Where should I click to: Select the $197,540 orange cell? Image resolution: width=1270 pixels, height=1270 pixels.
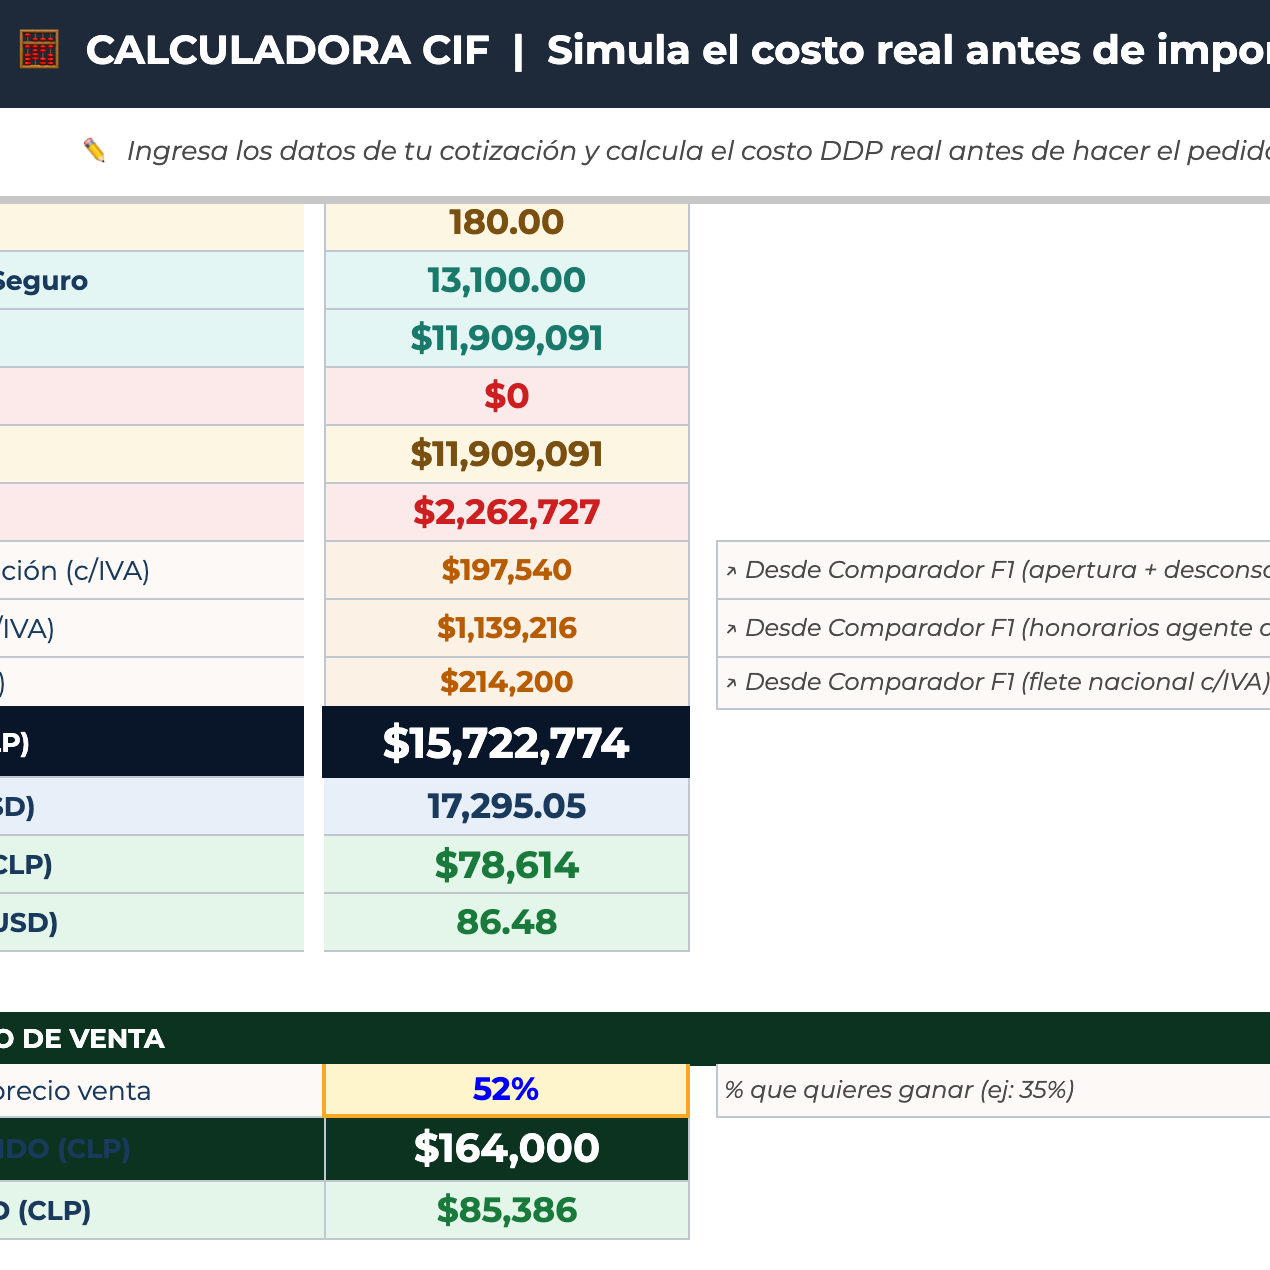coord(506,571)
